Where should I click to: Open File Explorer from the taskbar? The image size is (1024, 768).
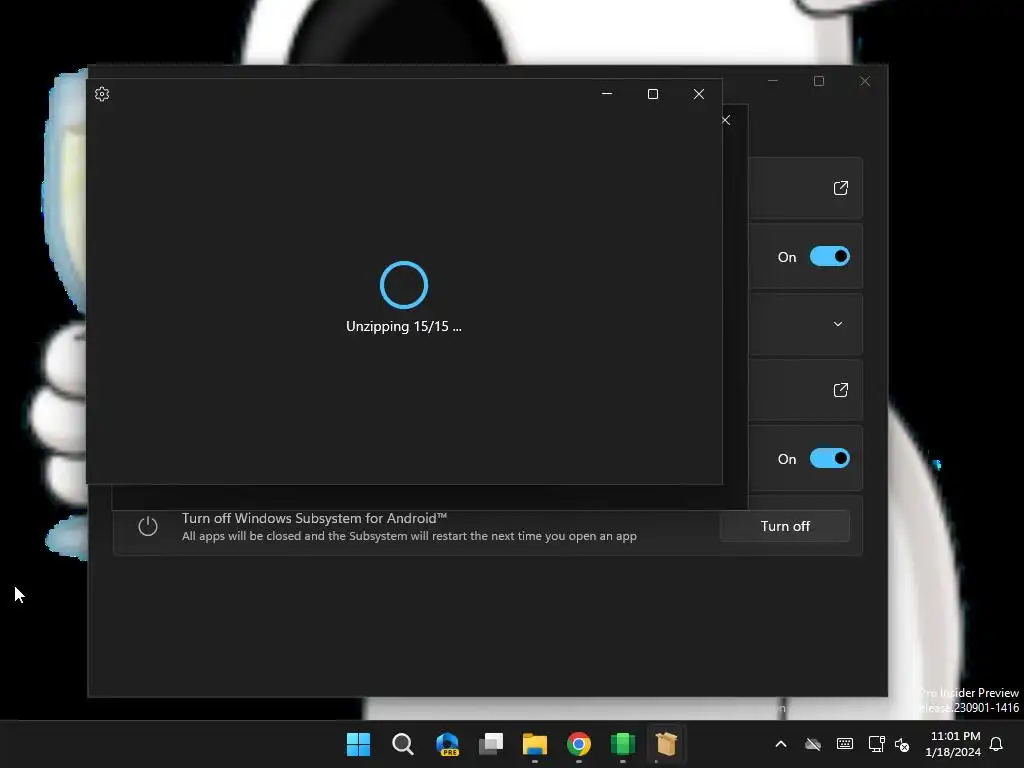pyautogui.click(x=535, y=744)
